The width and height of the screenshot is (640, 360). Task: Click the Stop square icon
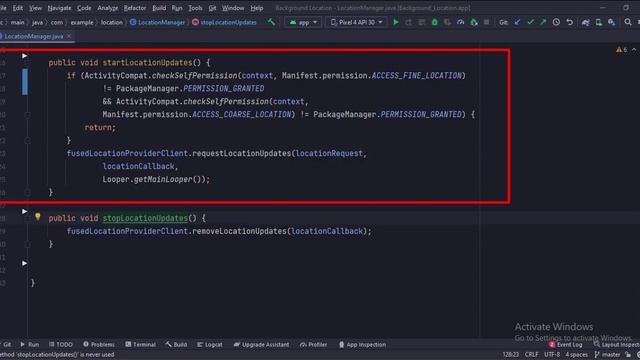pos(487,22)
